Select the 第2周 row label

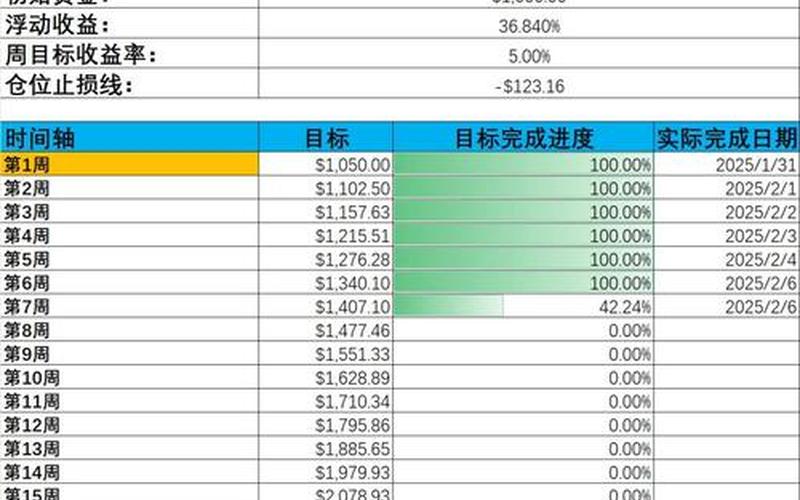(x=130, y=188)
